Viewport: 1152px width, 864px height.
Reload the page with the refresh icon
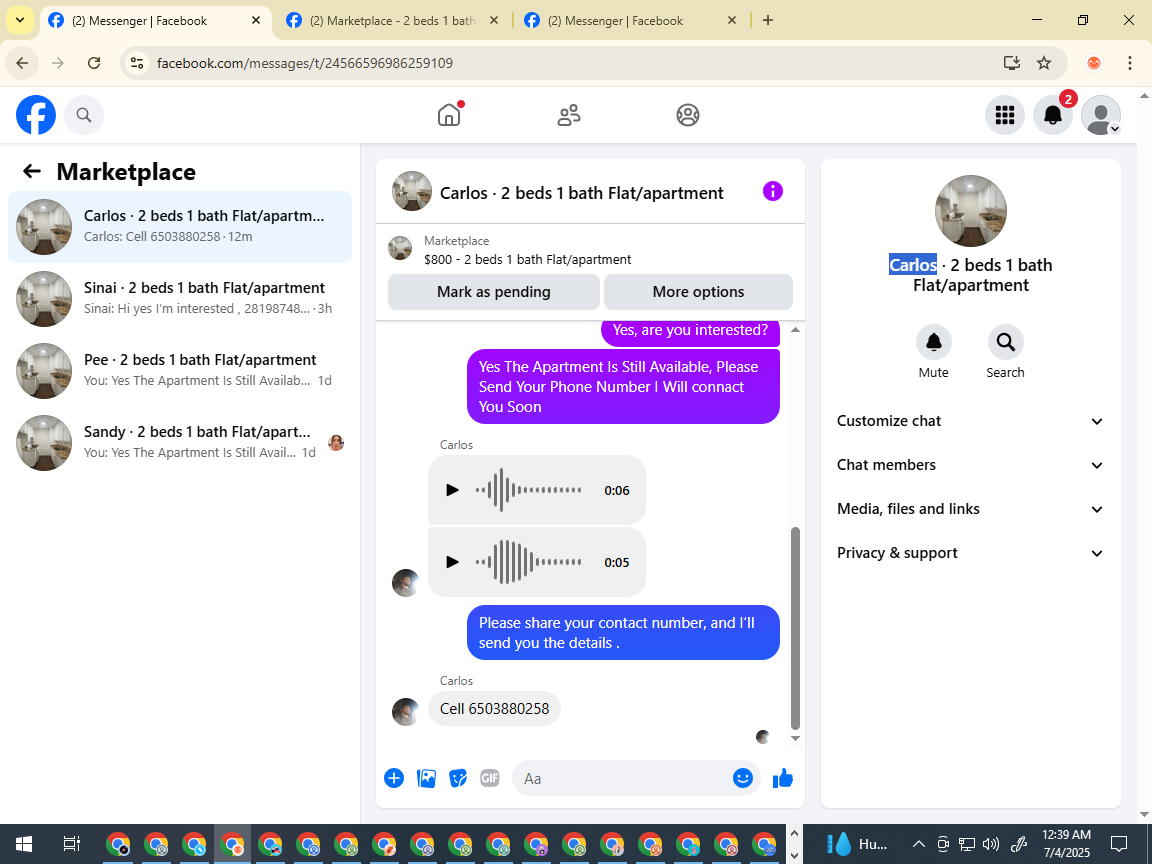click(94, 63)
